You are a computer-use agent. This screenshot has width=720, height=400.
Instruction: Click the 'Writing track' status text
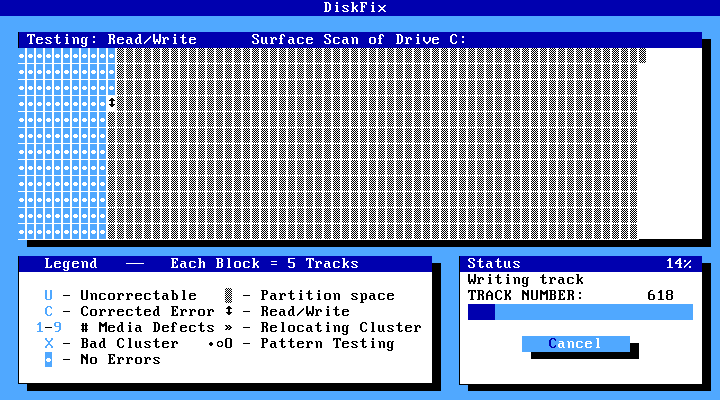tap(526, 280)
